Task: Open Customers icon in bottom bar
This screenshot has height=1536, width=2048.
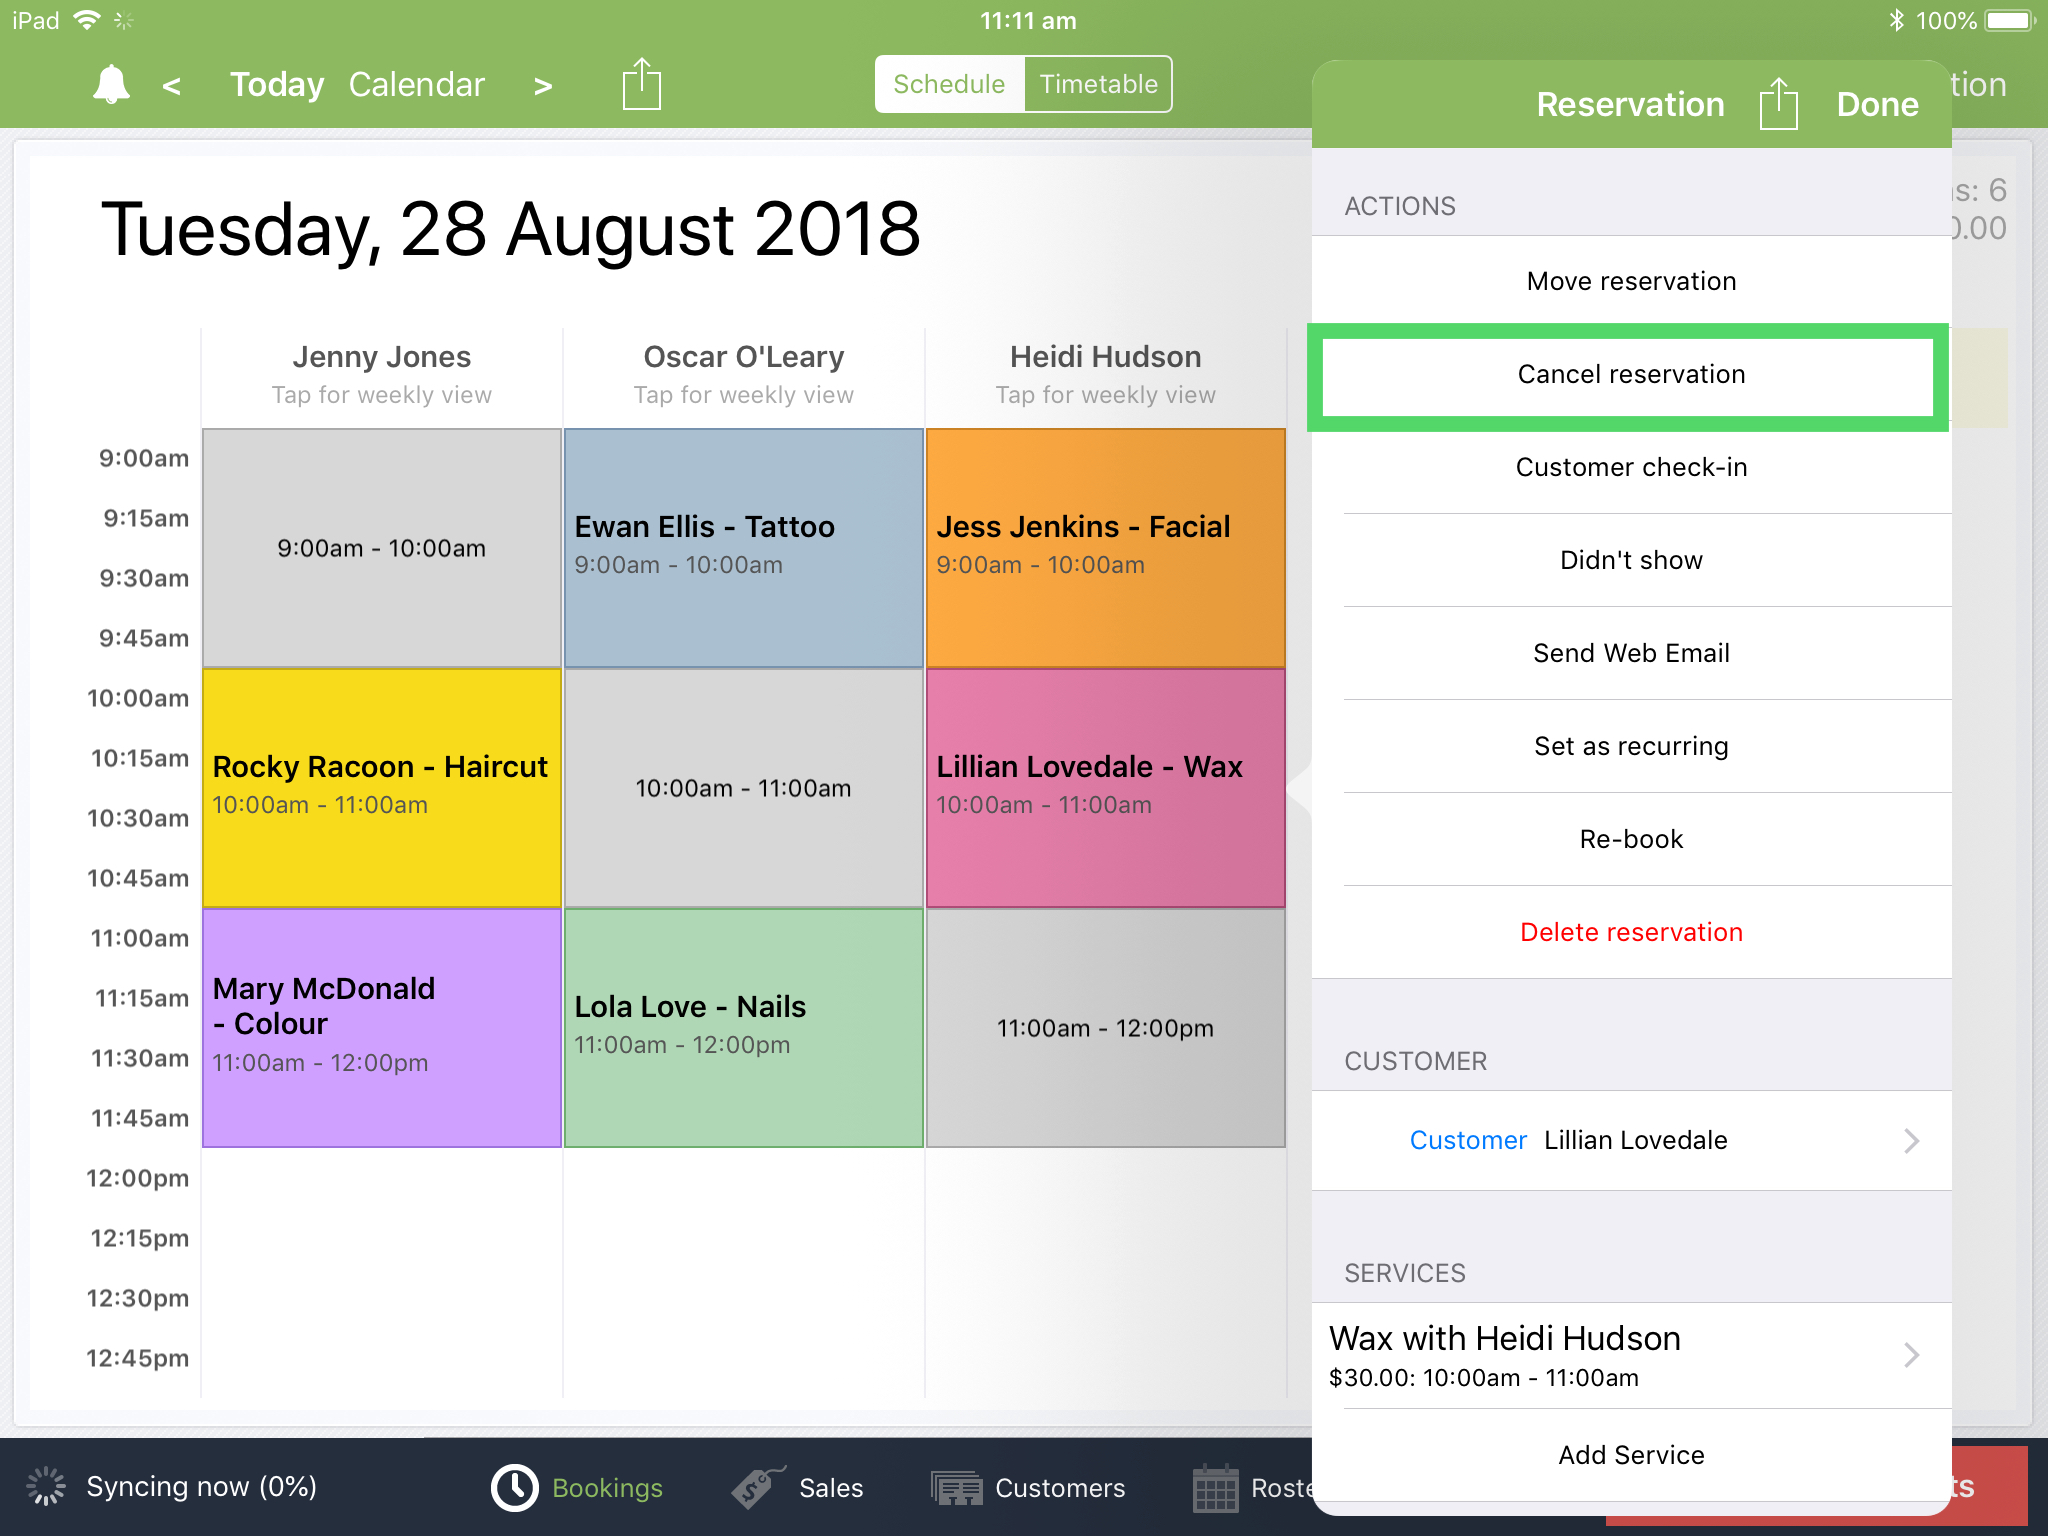Action: [x=957, y=1488]
